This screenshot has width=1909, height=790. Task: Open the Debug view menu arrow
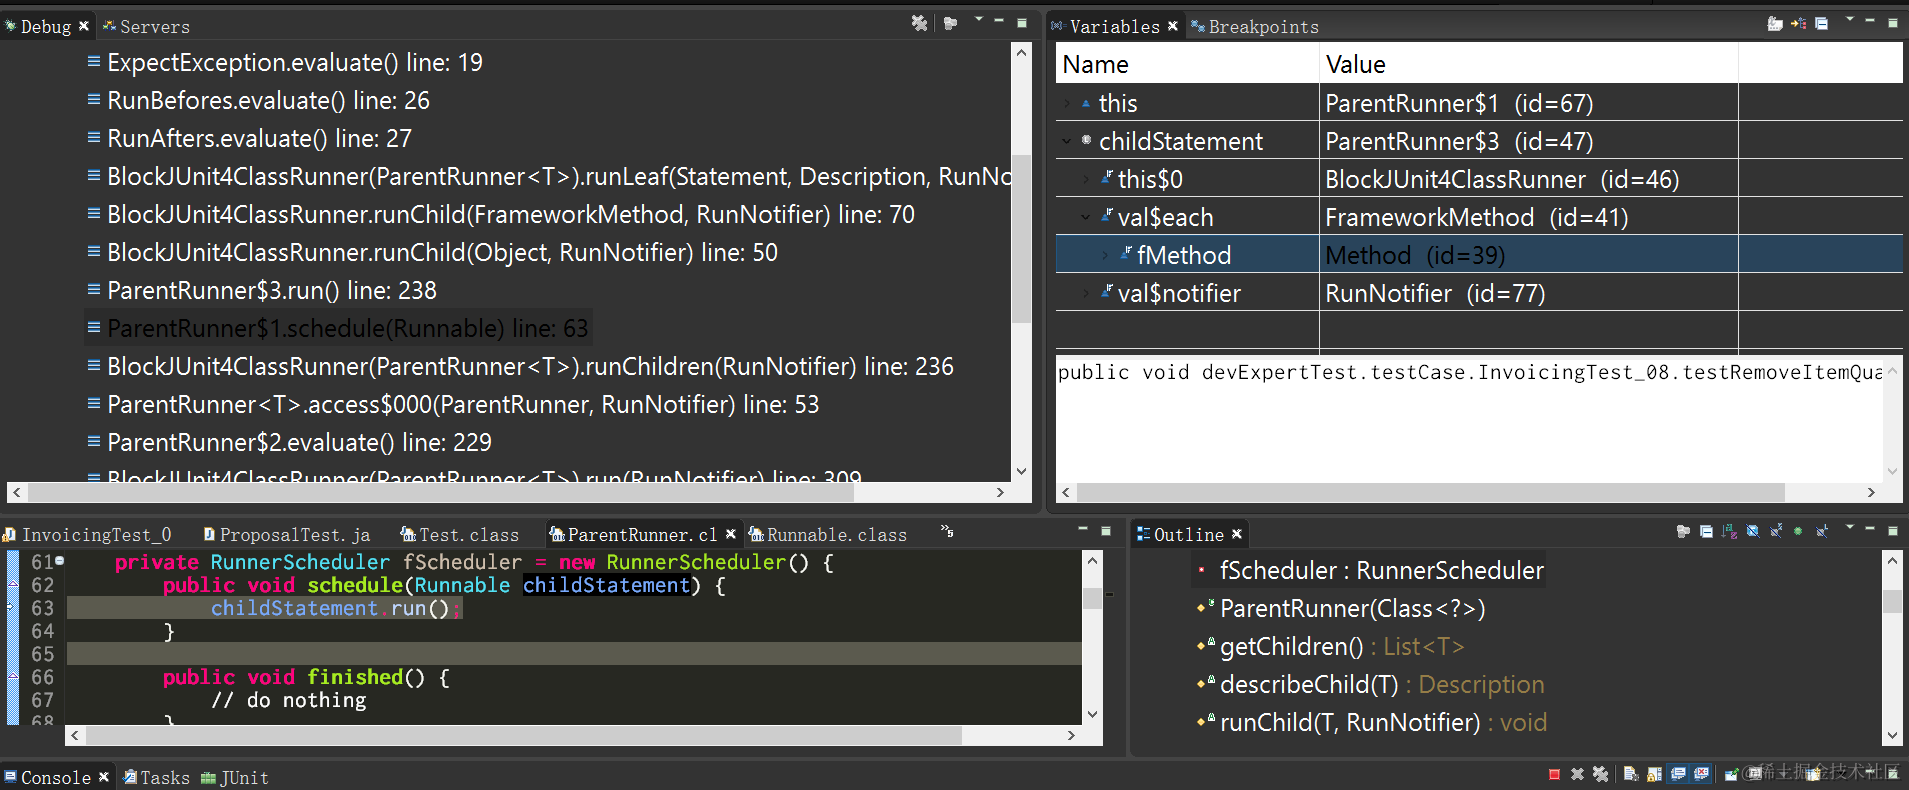(978, 19)
